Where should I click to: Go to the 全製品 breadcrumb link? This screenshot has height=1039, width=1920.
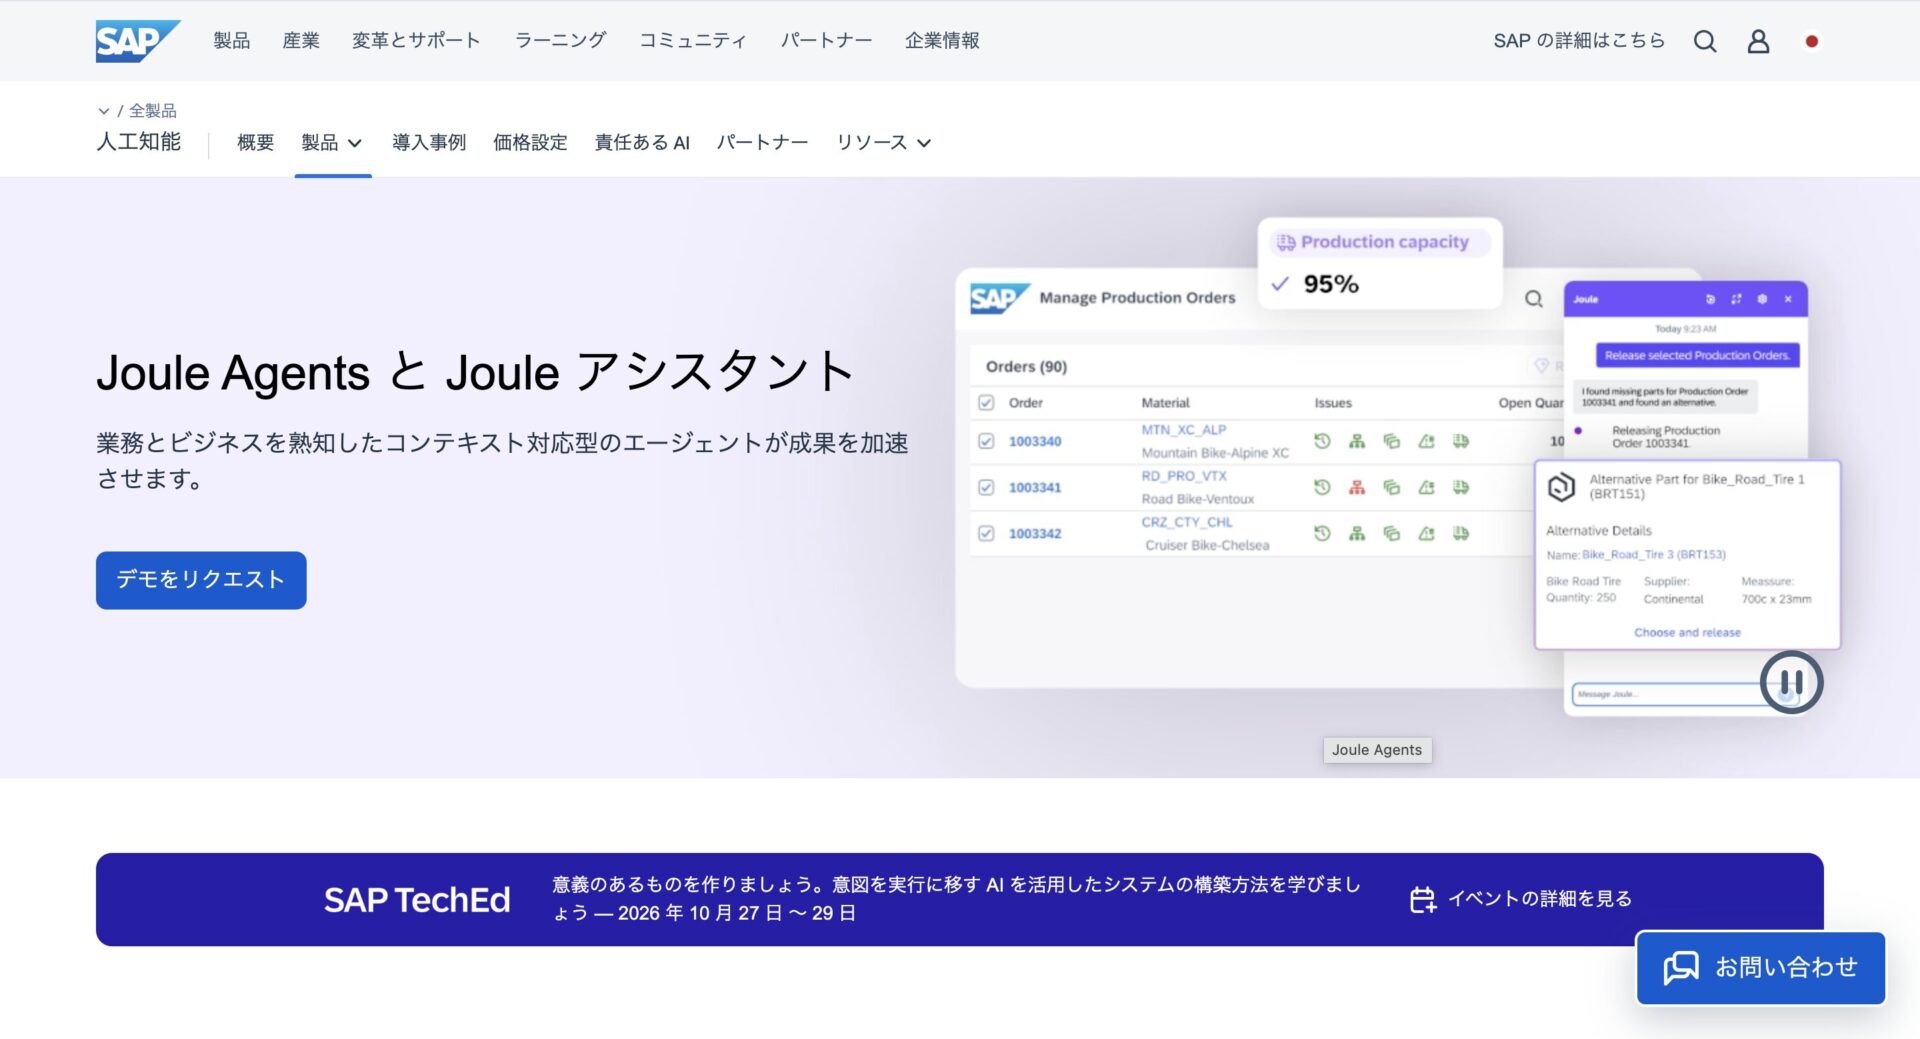pyautogui.click(x=152, y=111)
